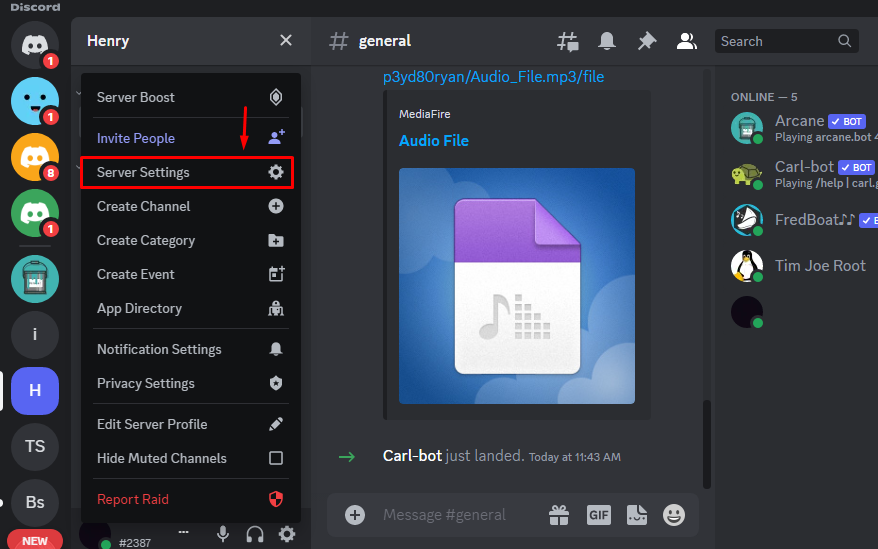Open Server Boost from menu

(190, 97)
